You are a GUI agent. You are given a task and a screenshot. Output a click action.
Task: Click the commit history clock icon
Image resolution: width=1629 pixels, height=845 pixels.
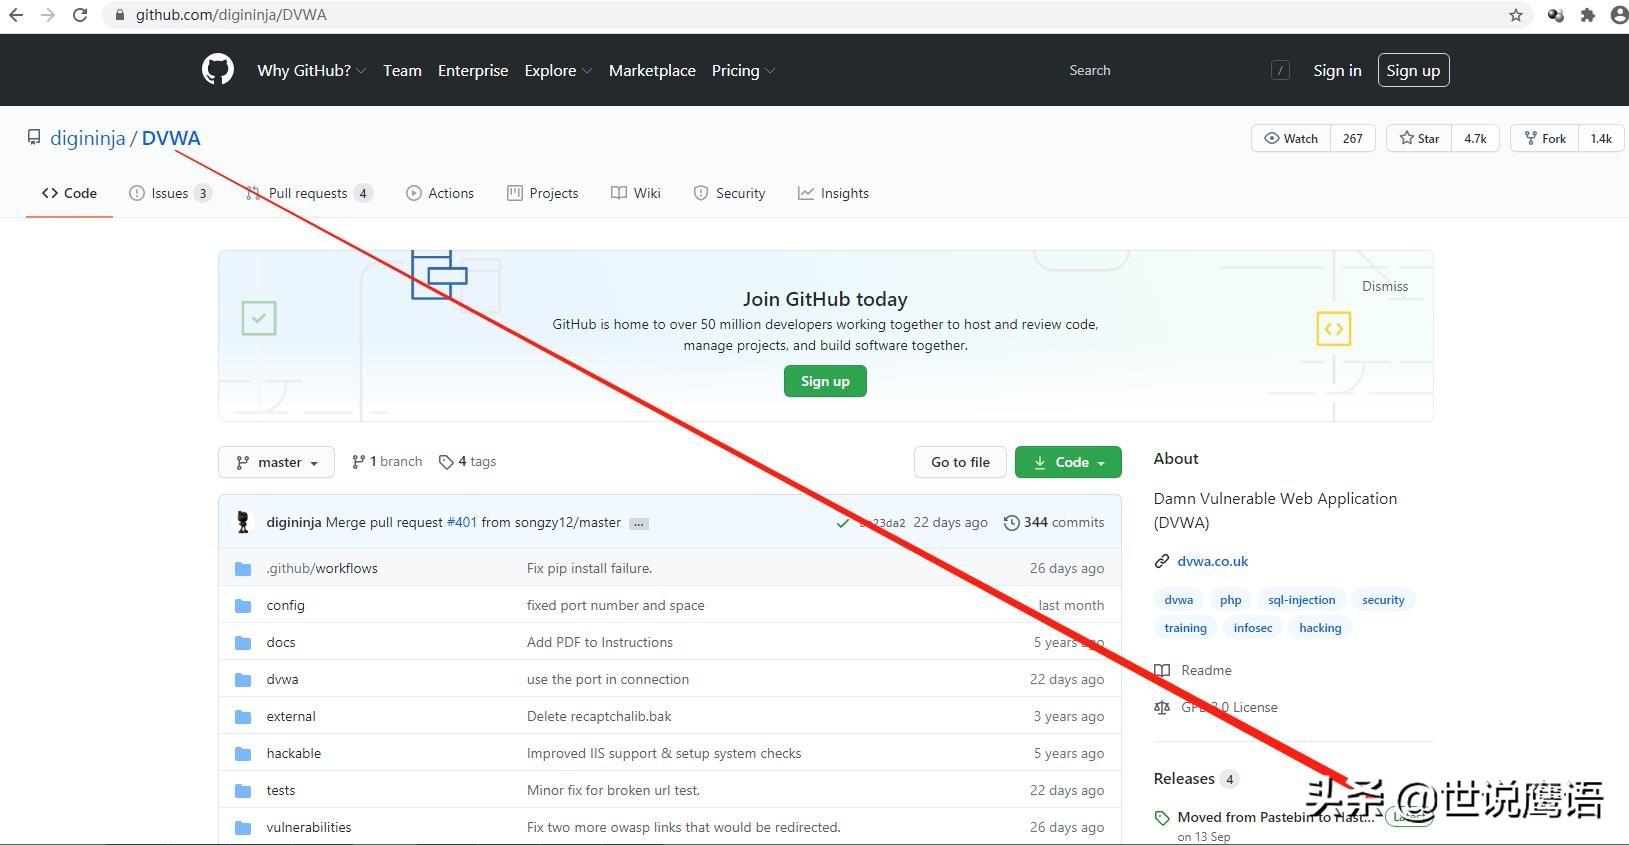coord(1011,522)
